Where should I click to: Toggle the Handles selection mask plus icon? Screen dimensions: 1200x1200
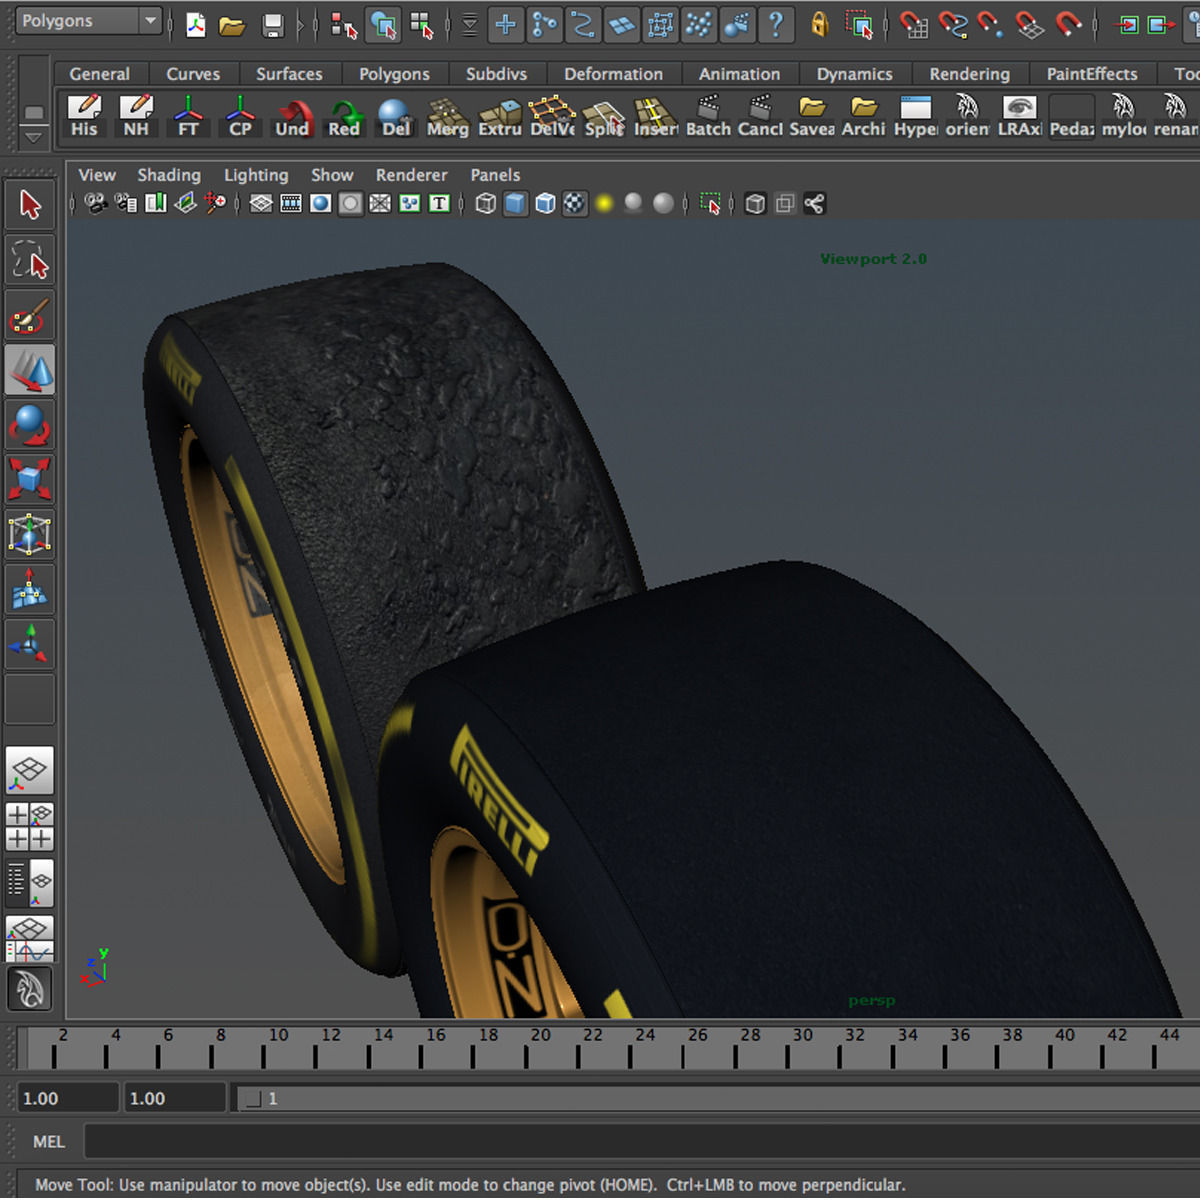coord(506,25)
